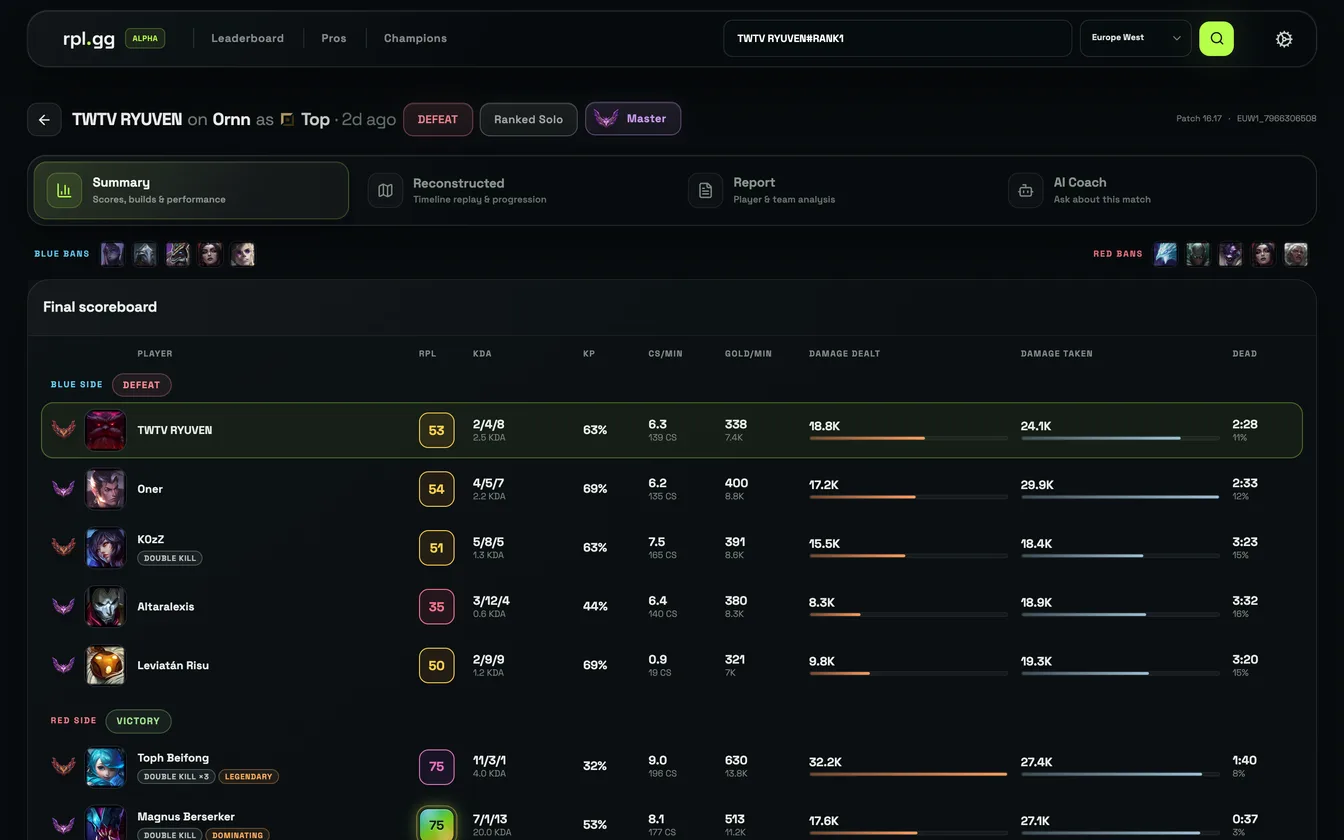The height and width of the screenshot is (840, 1344).
Task: Click TWTV RYUVEN's 18.8K damage dealt bar
Action: pos(908,438)
